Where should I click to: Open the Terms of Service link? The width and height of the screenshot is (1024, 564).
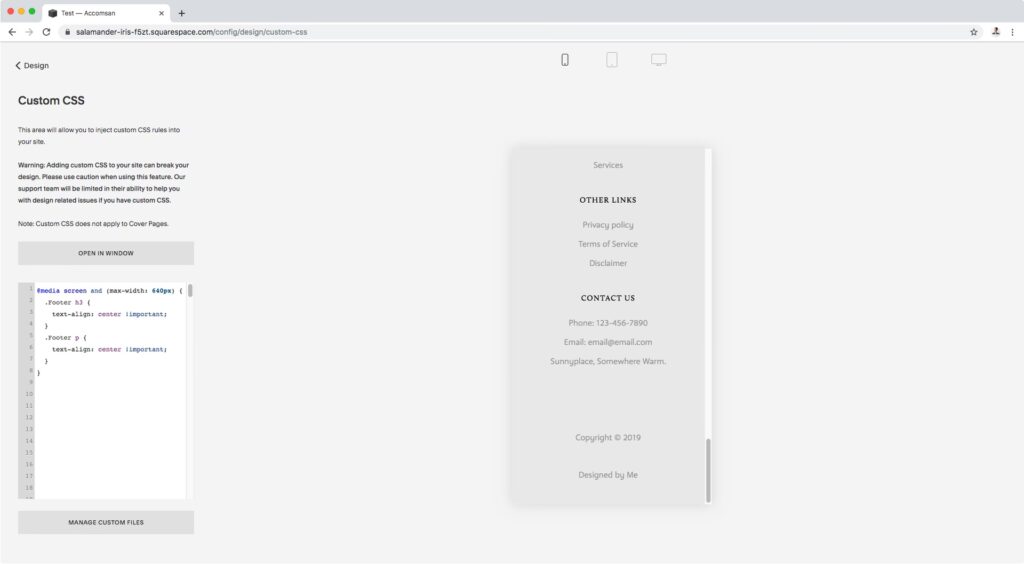pyautogui.click(x=608, y=244)
